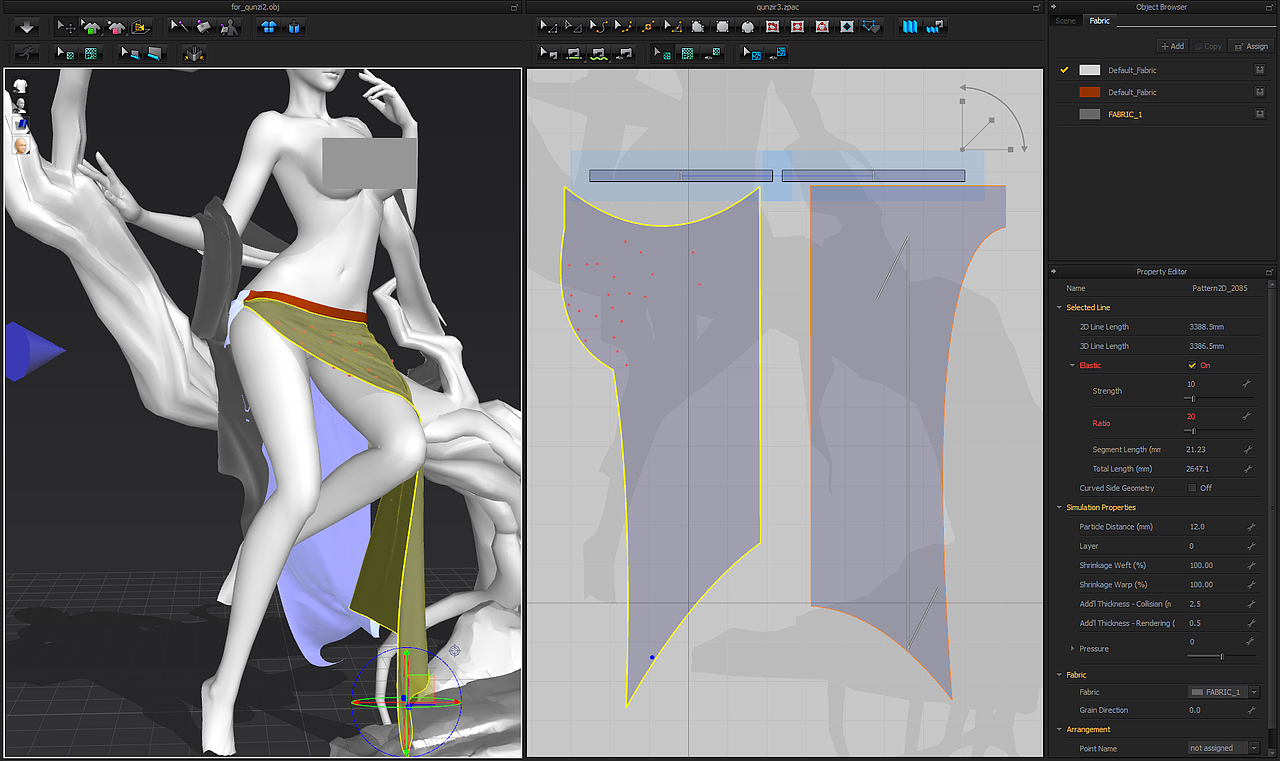Select the red Internal Rectangle tool
The image size is (1280, 761).
[797, 27]
